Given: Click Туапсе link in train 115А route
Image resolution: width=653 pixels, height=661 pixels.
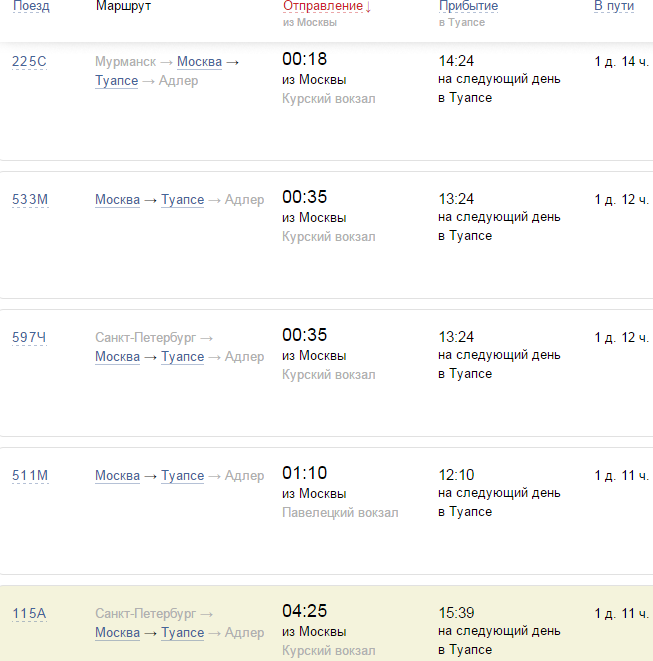Looking at the screenshot, I should coord(182,633).
